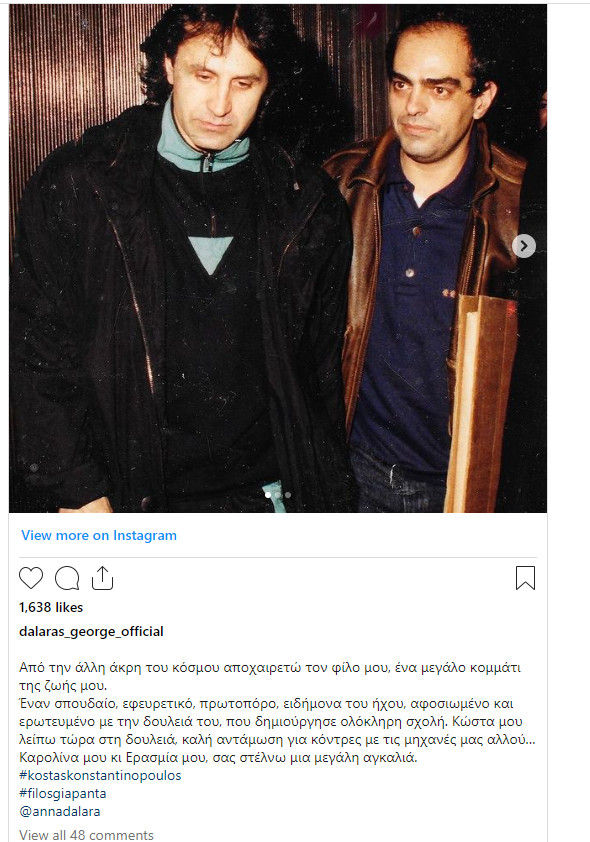Open comments via the speech bubble icon
Image resolution: width=590 pixels, height=842 pixels.
pos(67,578)
